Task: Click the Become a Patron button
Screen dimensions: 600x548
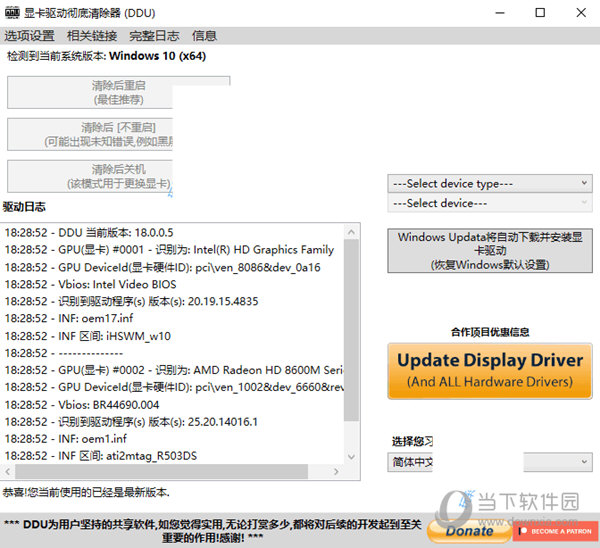Action: (555, 531)
